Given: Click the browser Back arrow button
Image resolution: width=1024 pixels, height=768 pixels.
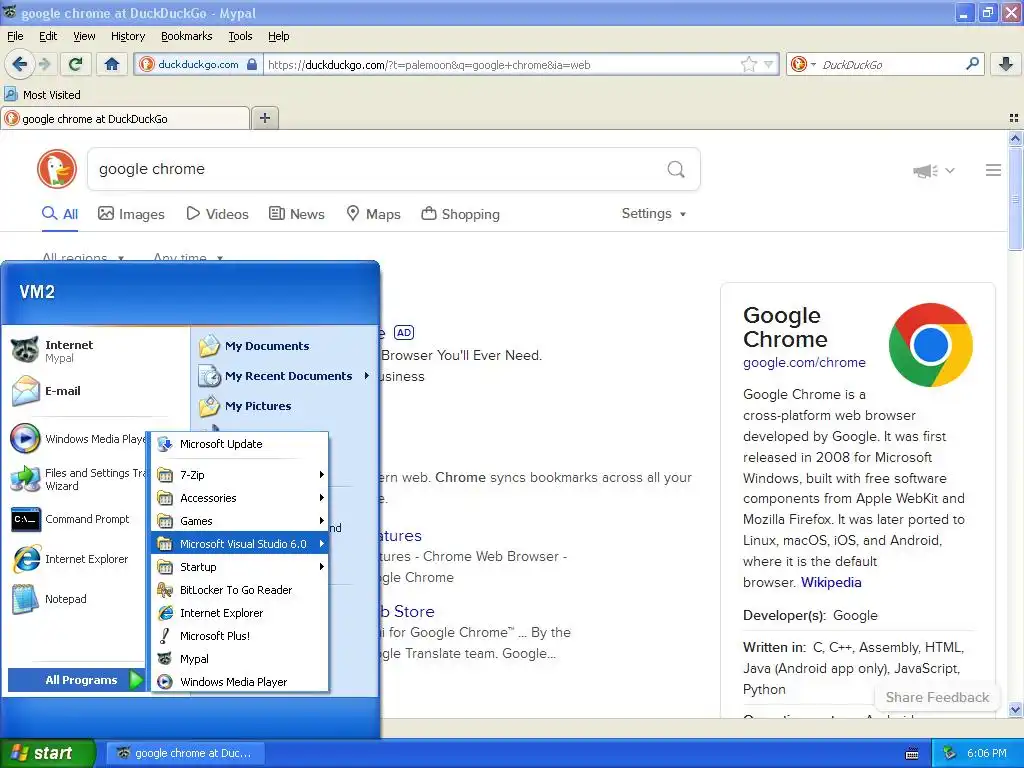Looking at the screenshot, I should tap(20, 64).
